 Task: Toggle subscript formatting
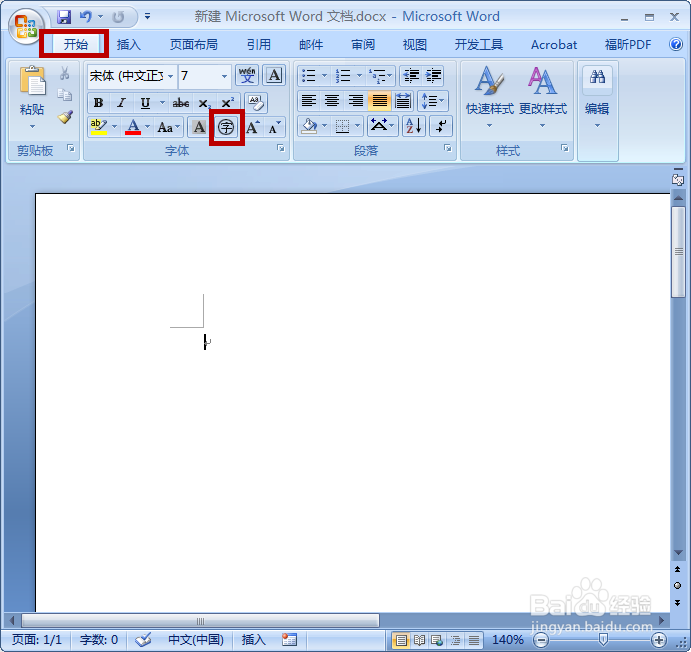coord(204,103)
